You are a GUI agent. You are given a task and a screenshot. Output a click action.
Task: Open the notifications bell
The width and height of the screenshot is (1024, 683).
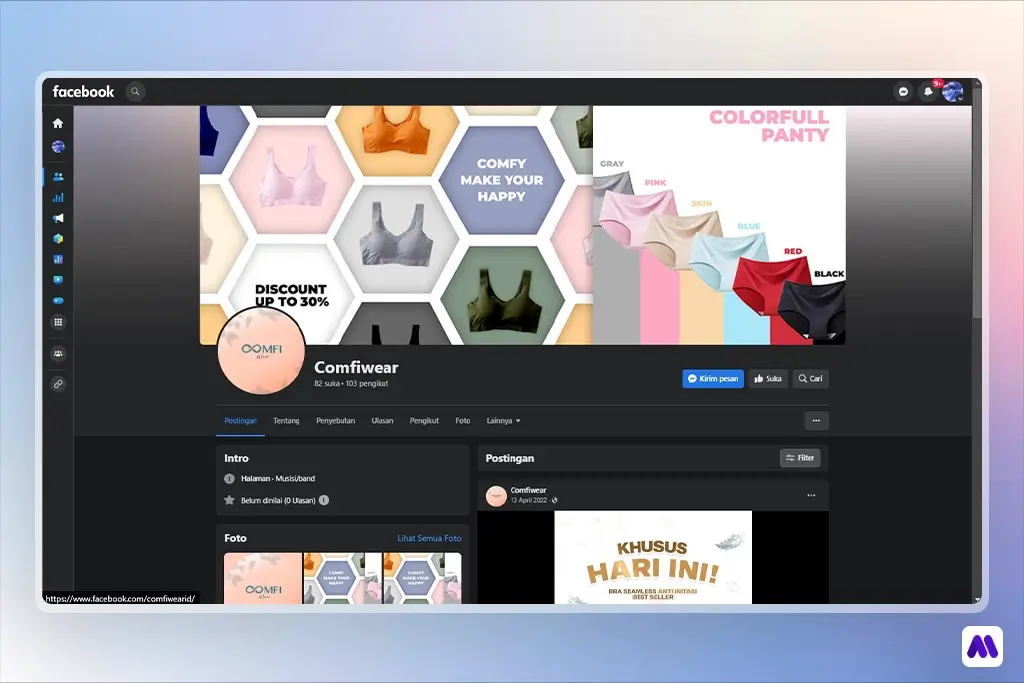click(x=928, y=92)
